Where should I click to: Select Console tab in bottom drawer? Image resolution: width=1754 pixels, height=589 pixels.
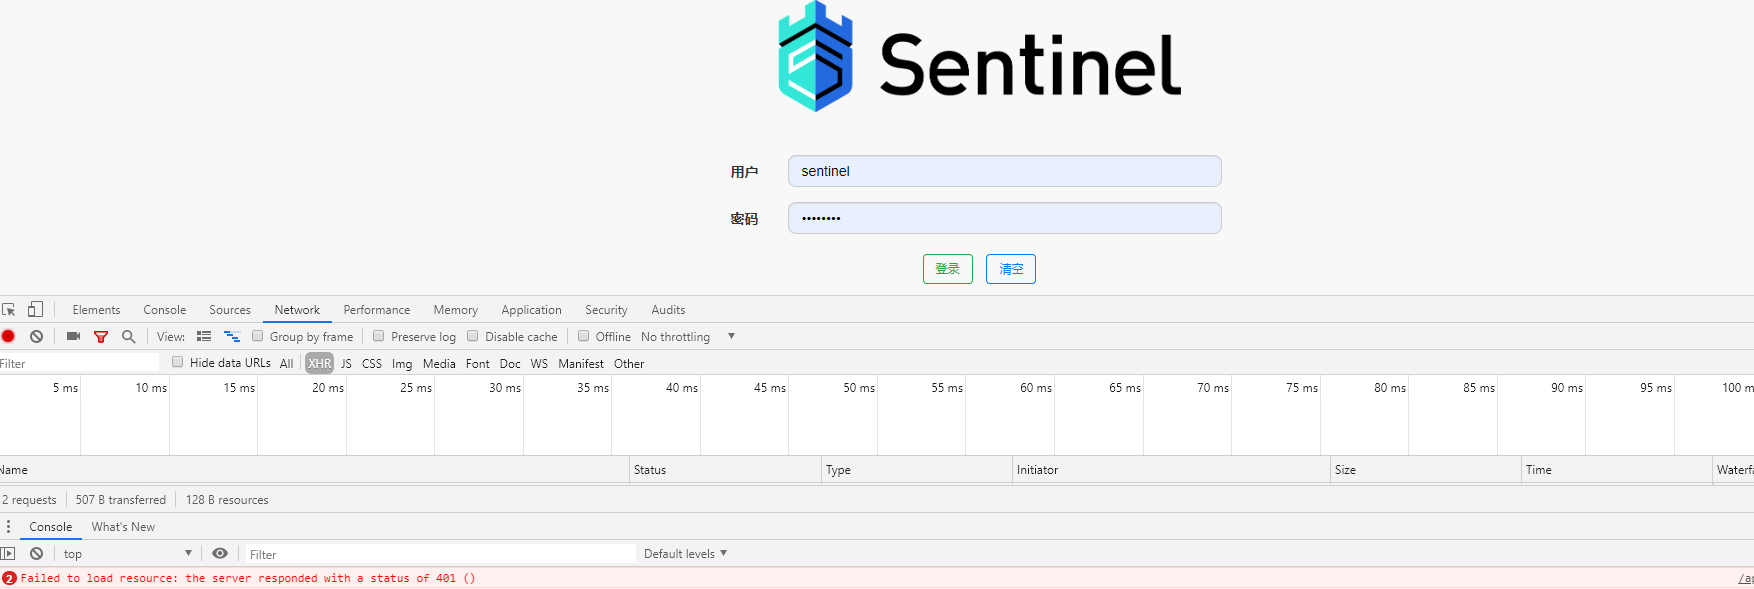click(51, 527)
